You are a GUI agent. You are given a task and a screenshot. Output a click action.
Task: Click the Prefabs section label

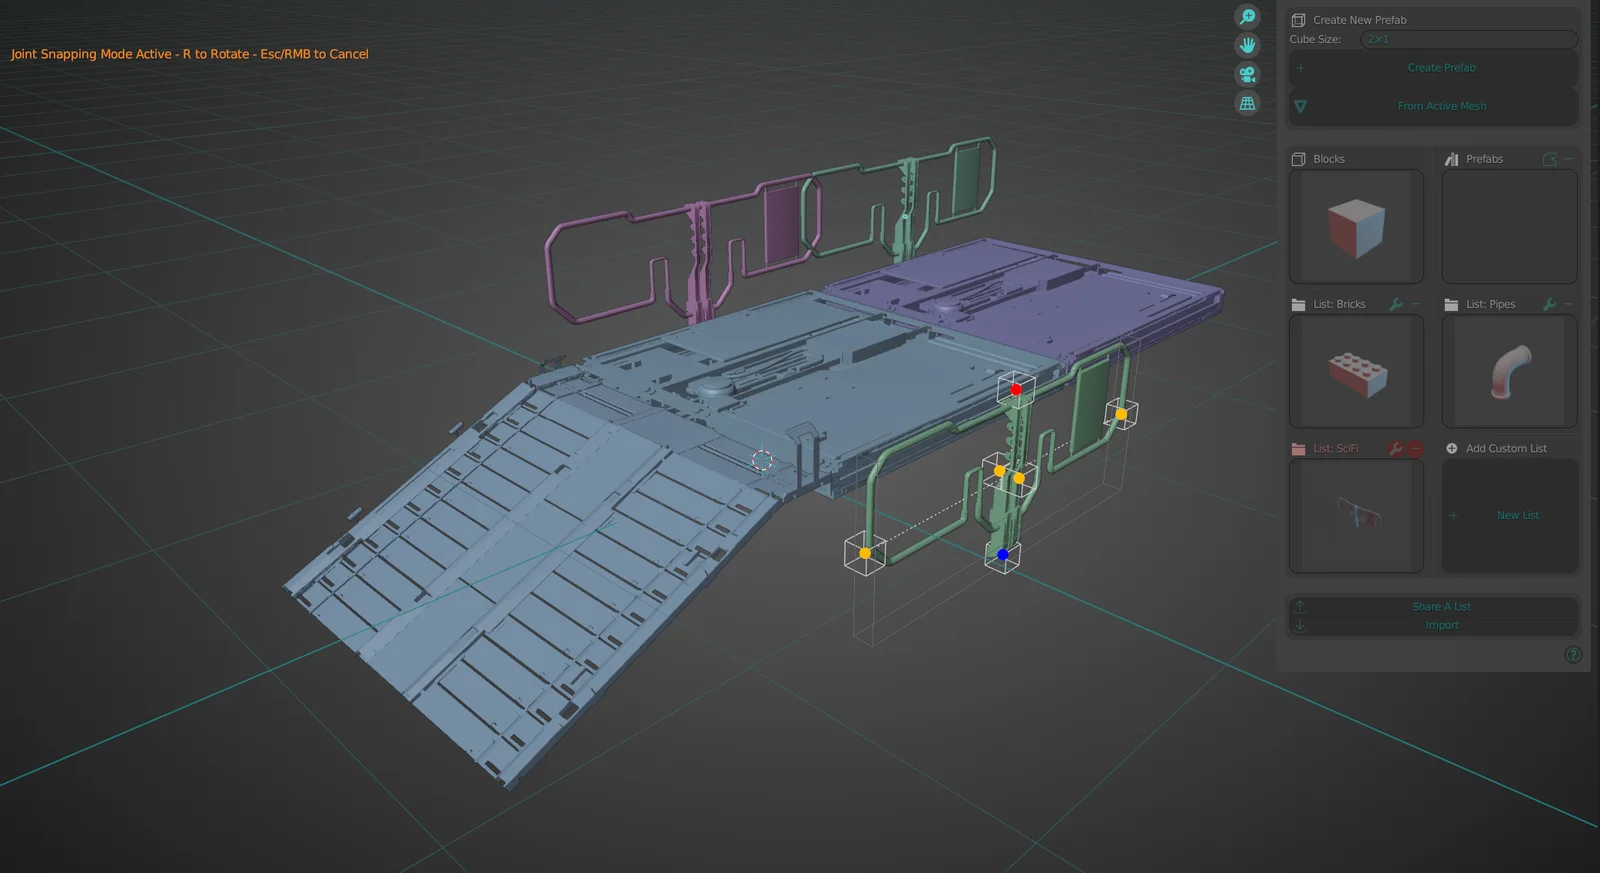click(1484, 159)
